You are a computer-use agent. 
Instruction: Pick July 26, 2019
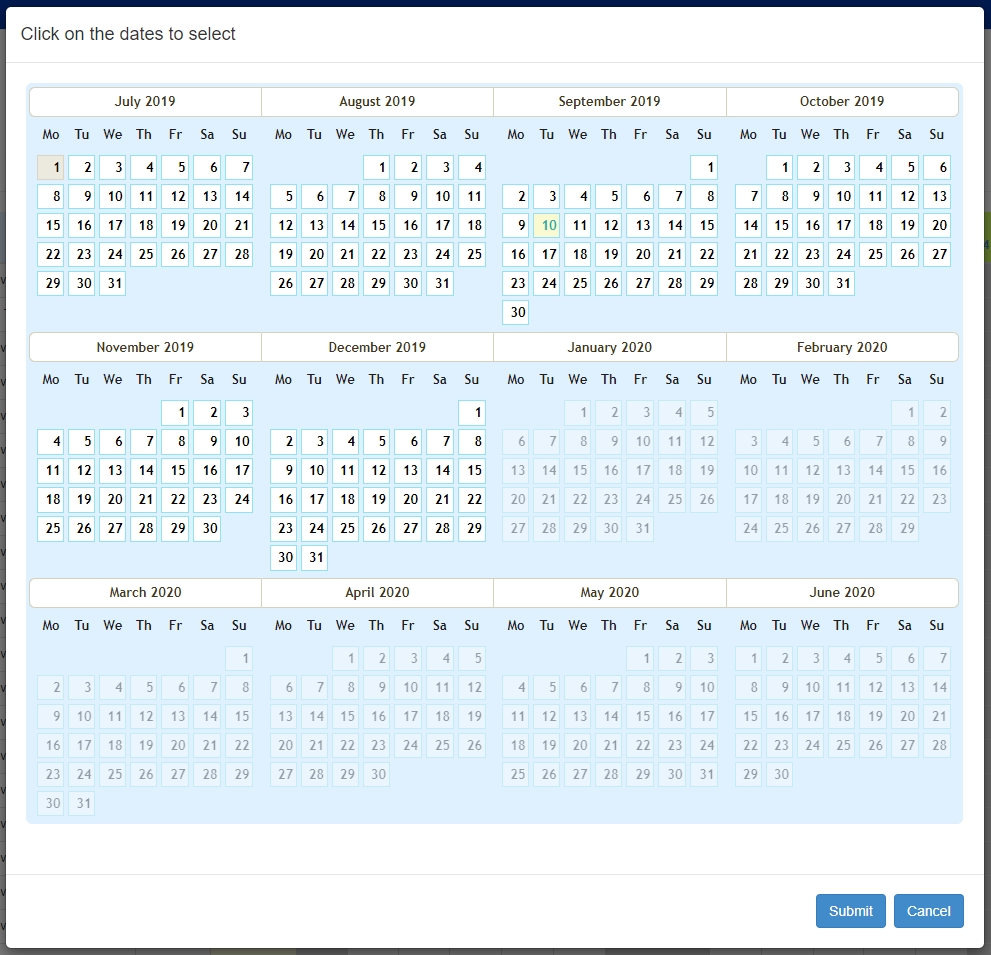click(x=175, y=254)
